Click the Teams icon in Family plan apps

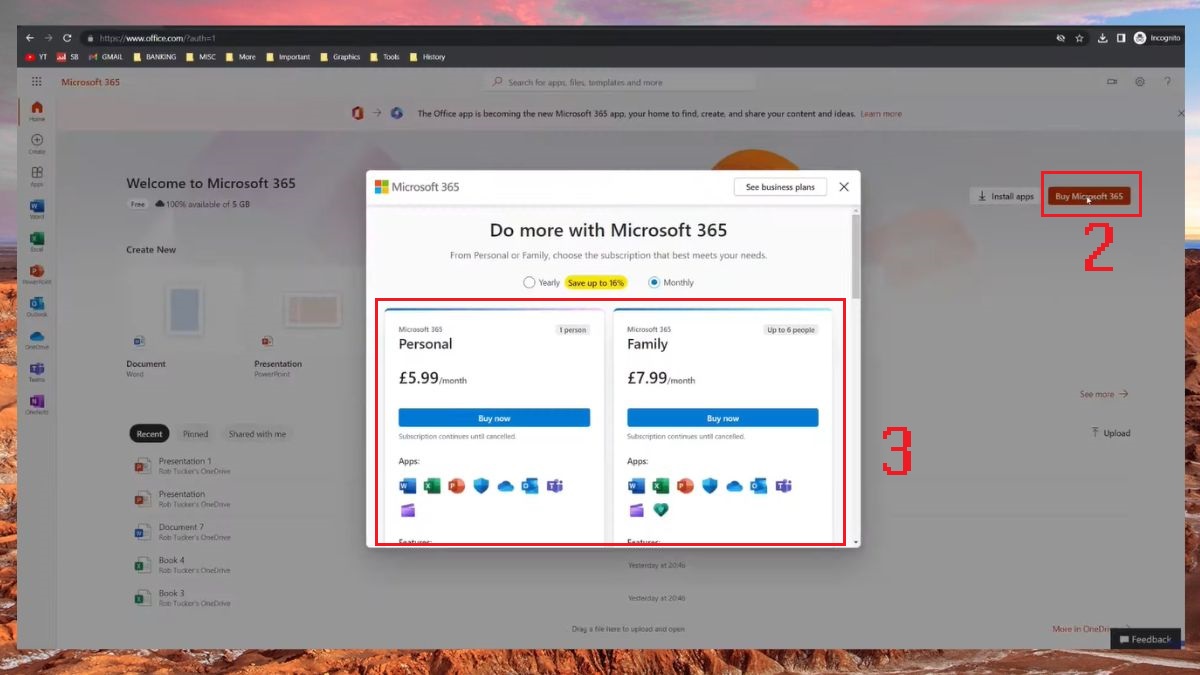coord(783,486)
